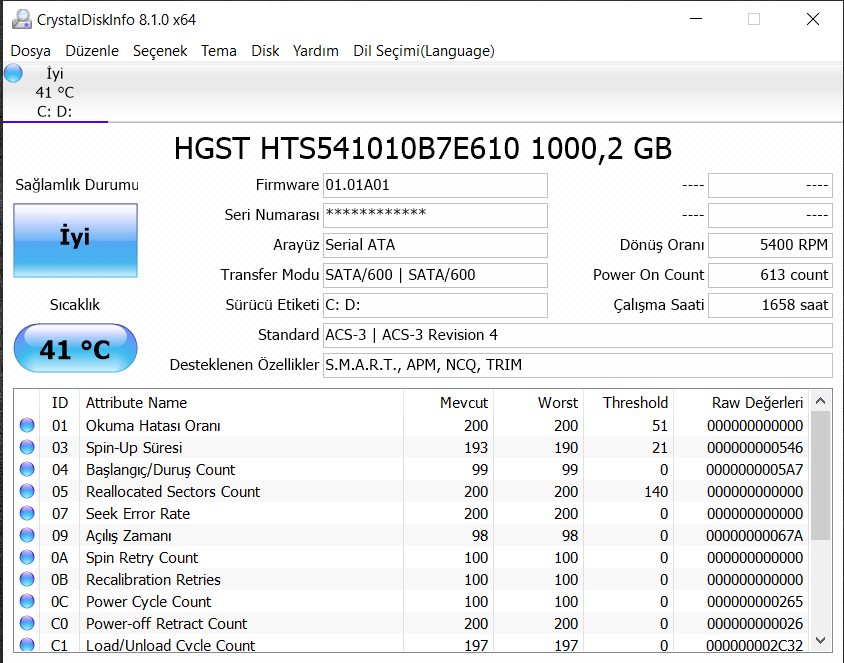Viewport: 844px width, 663px height.
Task: Open the Tema menu
Action: pos(219,51)
